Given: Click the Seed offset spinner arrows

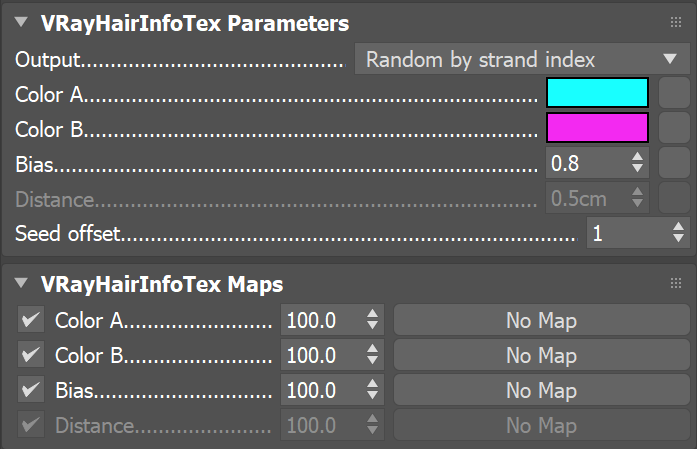Looking at the screenshot, I should [x=678, y=233].
